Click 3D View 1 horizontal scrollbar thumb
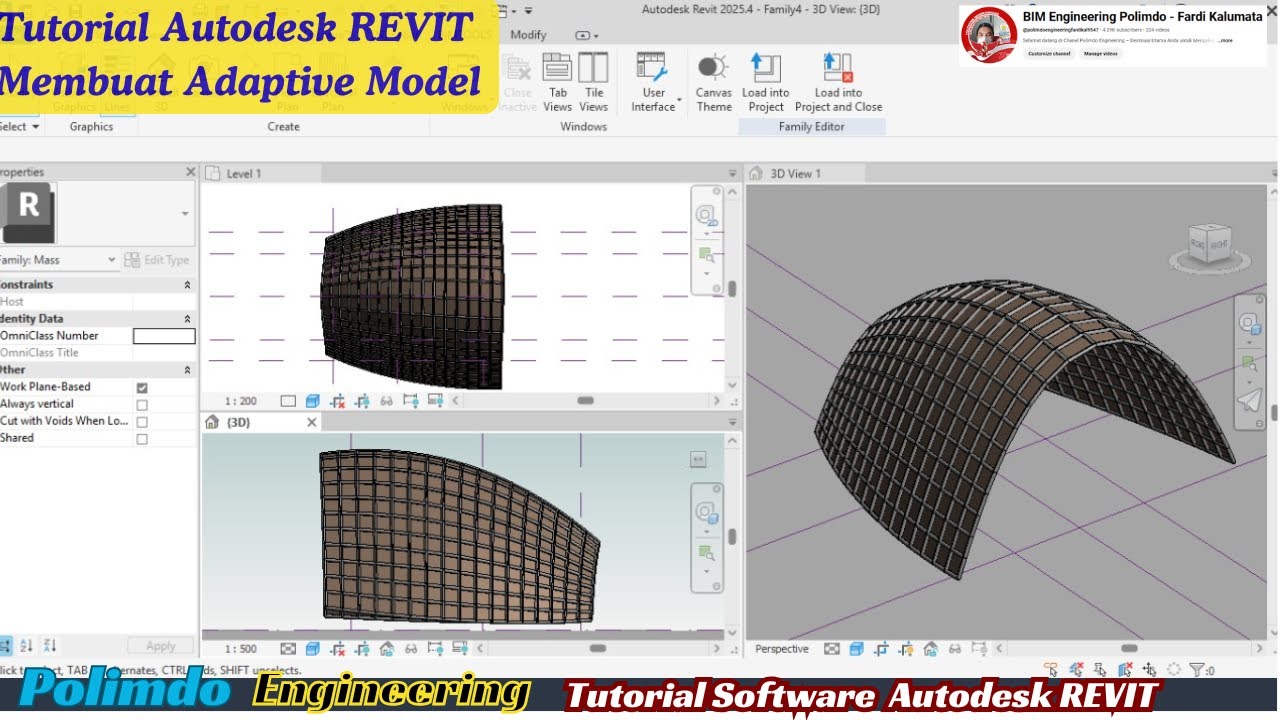Viewport: 1280px width, 720px height. point(1130,649)
